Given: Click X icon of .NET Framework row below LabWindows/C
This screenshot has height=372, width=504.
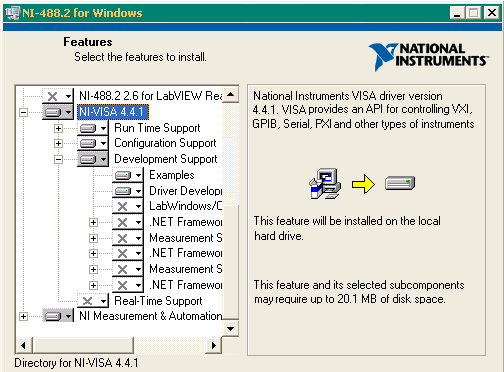Looking at the screenshot, I should 128,222.
